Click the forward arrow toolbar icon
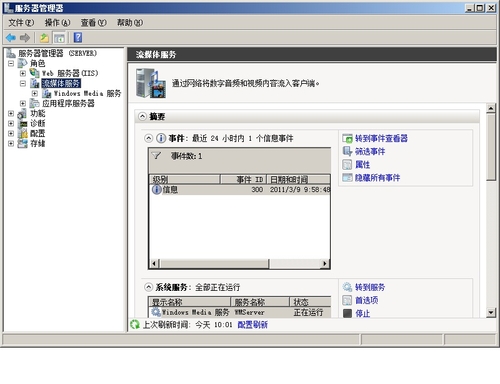The image size is (500, 384). point(25,38)
